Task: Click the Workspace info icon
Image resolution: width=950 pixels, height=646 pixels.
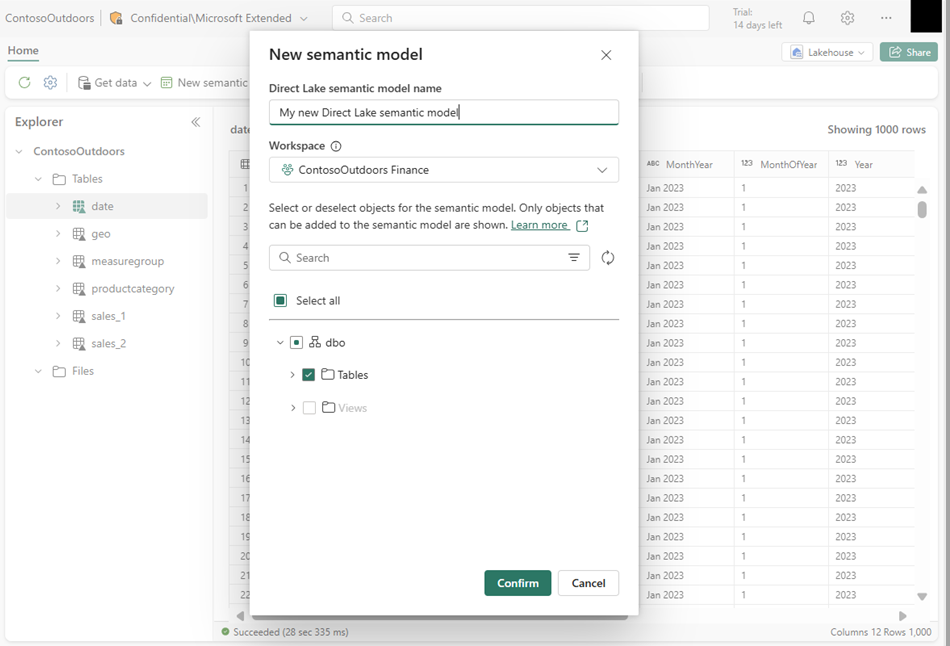Action: tap(336, 146)
